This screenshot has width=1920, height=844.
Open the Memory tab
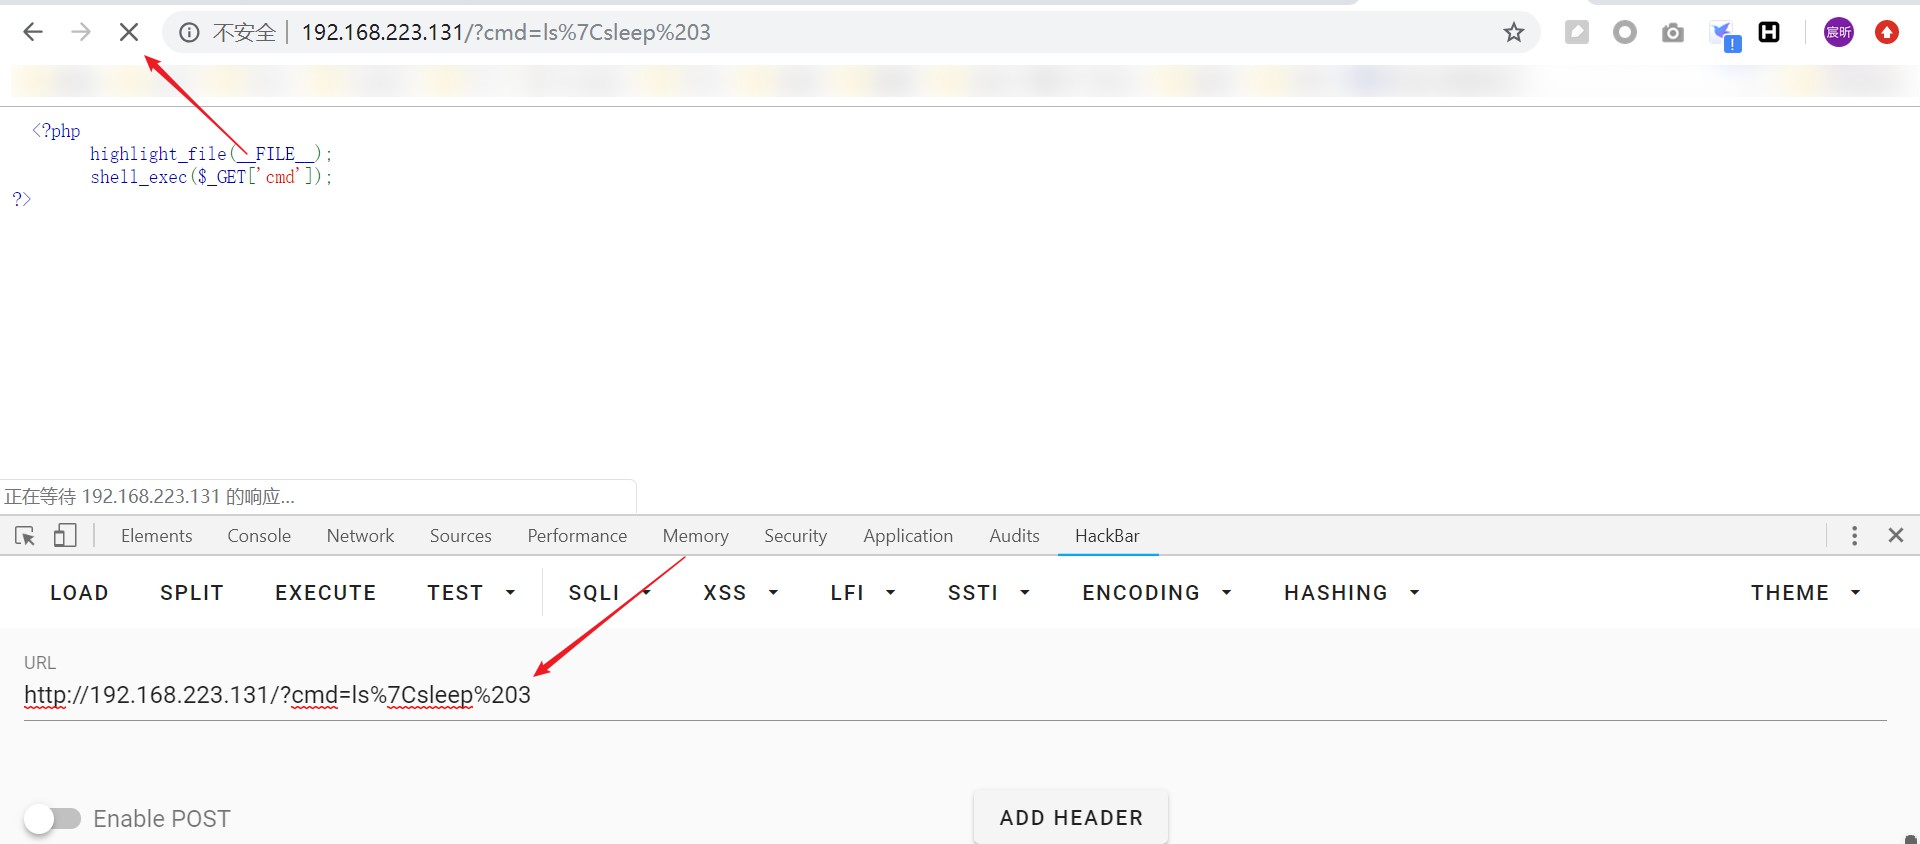point(695,536)
